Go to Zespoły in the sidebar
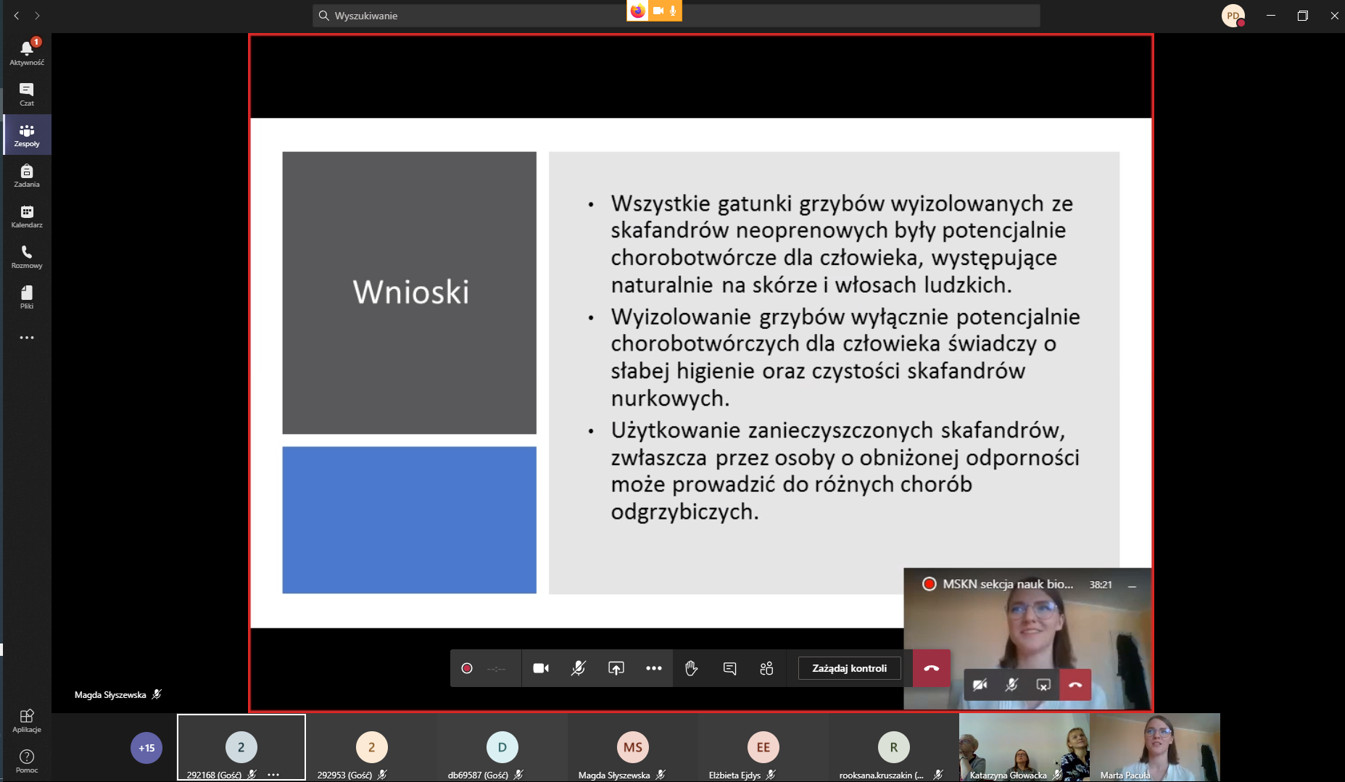Image resolution: width=1345 pixels, height=782 pixels. tap(26, 135)
